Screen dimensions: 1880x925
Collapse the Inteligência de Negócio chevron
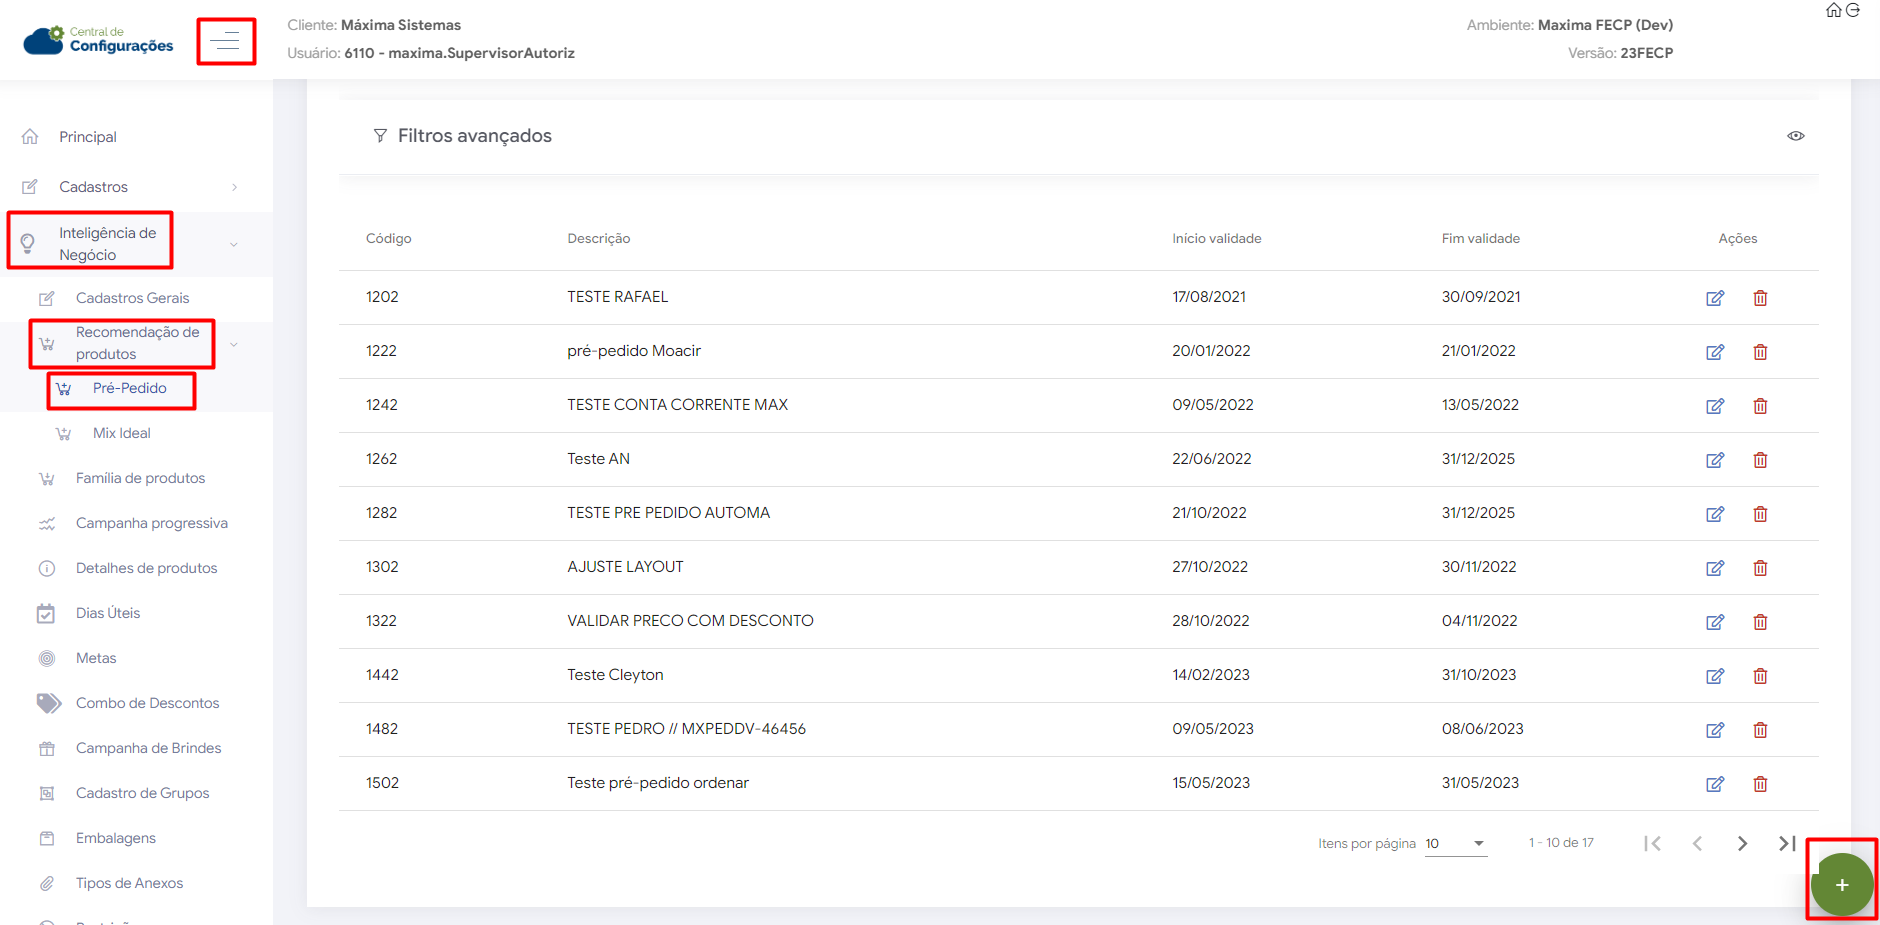click(234, 244)
